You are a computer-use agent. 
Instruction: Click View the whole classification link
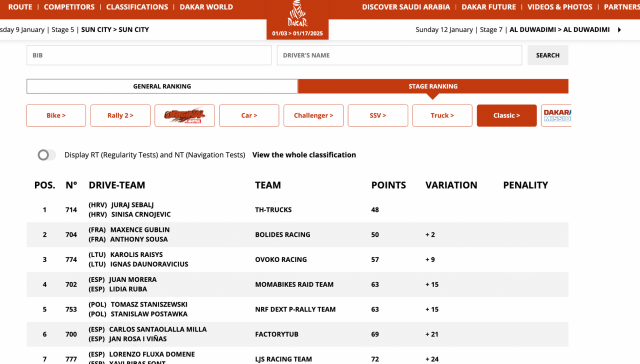click(304, 155)
